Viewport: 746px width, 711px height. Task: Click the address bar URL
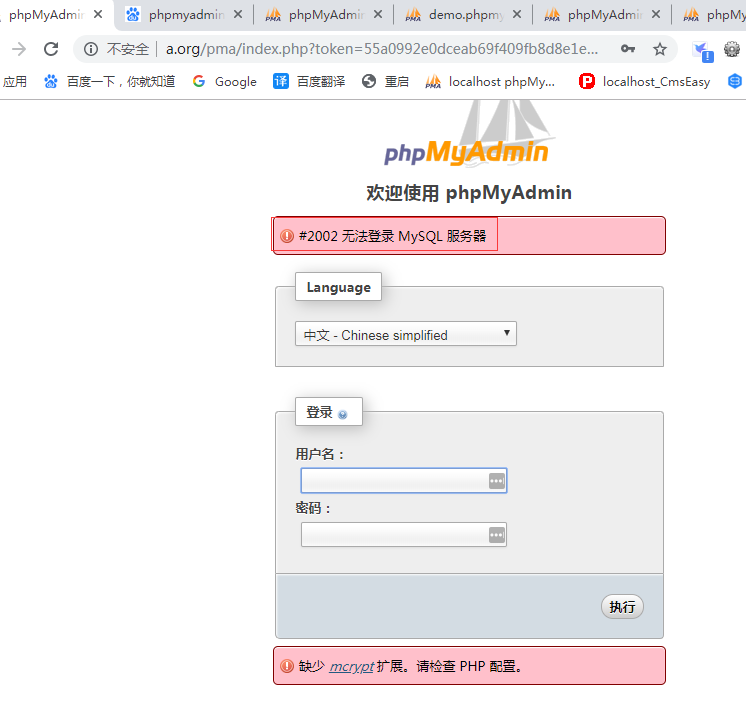click(382, 49)
